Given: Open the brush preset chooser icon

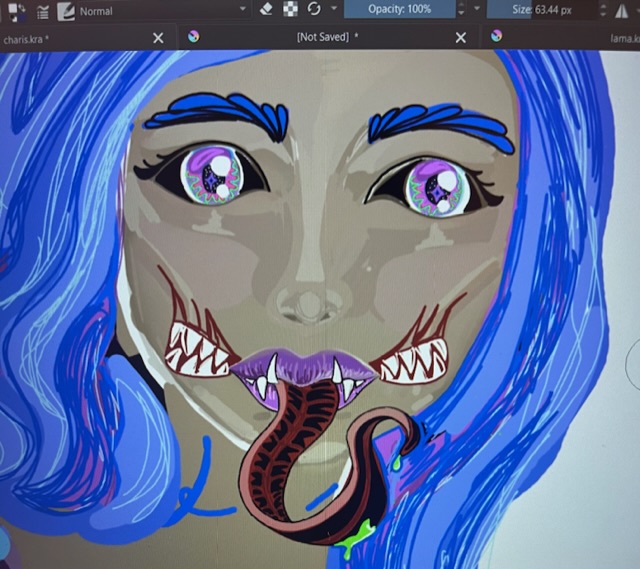Looking at the screenshot, I should pos(66,10).
